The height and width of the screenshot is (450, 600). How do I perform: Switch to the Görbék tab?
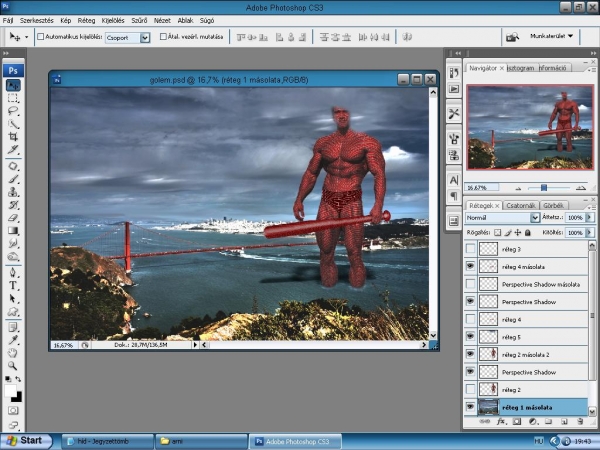point(553,205)
